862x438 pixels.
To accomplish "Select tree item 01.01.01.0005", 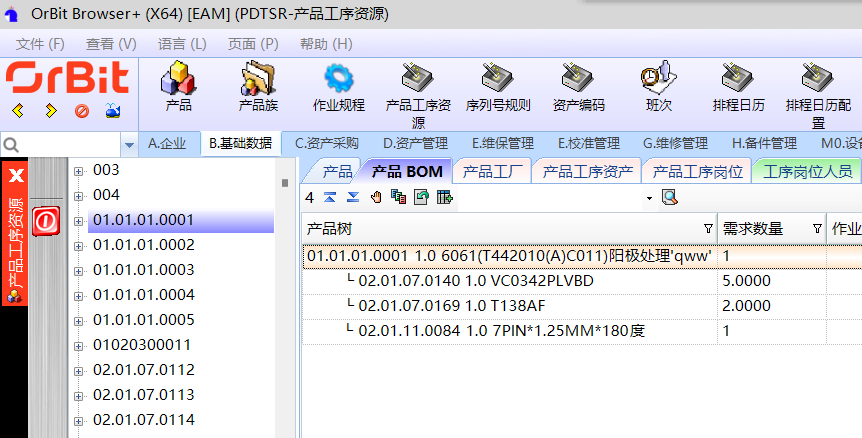I will point(143,320).
